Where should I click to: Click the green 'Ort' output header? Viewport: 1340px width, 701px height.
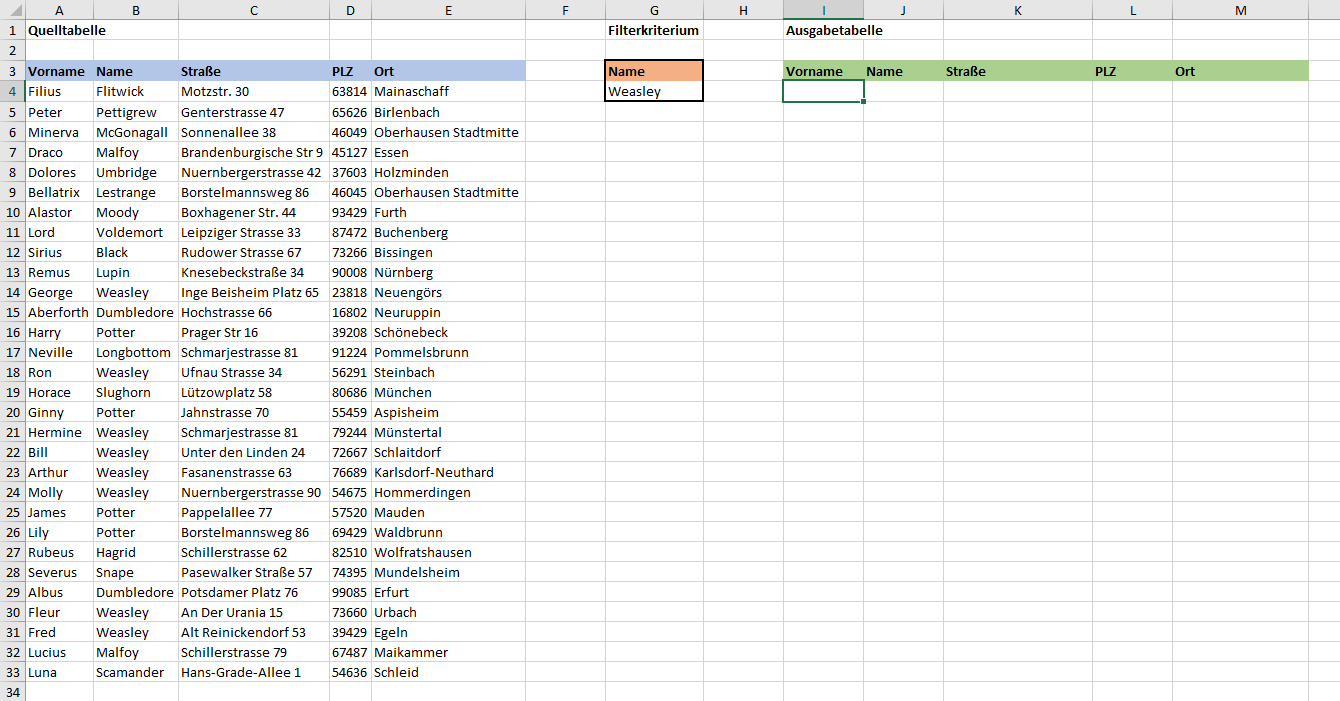coord(1241,71)
